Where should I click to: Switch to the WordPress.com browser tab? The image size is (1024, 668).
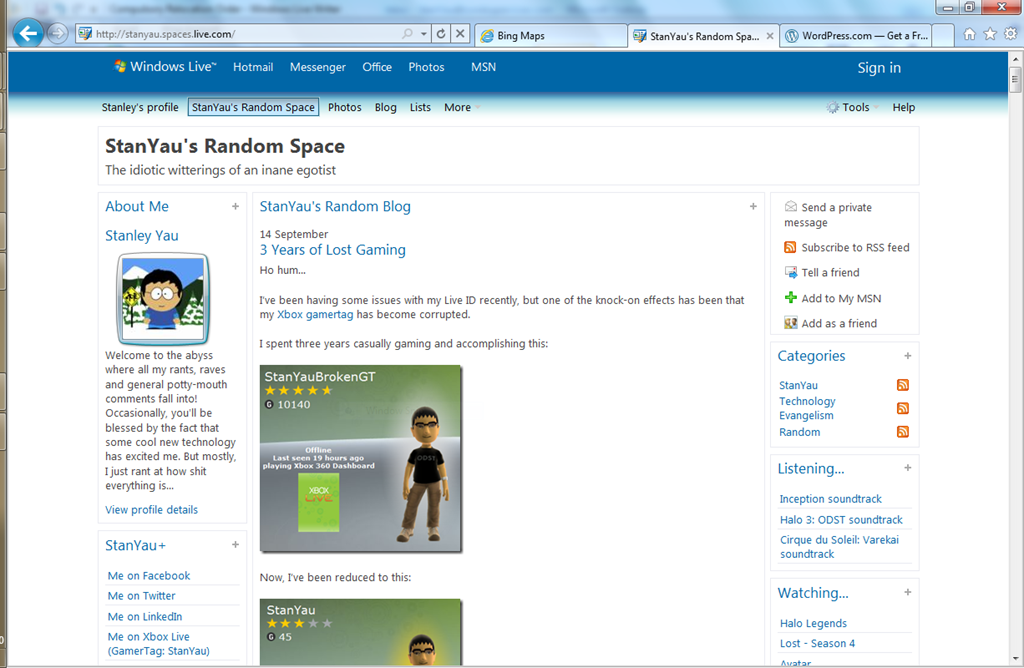click(856, 36)
